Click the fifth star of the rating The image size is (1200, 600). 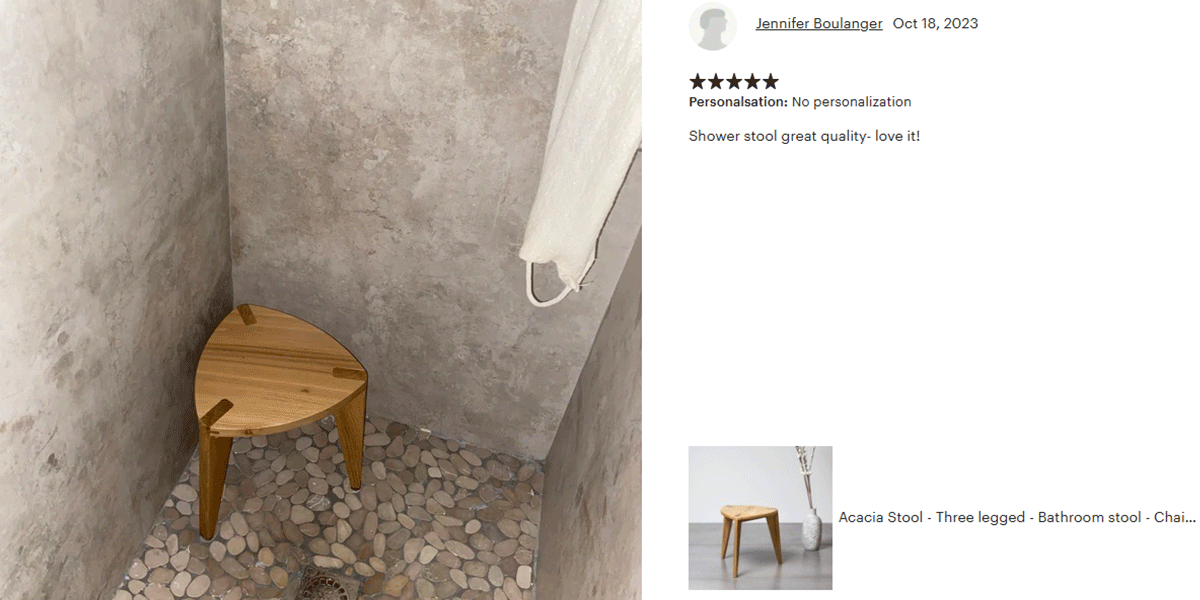769,81
